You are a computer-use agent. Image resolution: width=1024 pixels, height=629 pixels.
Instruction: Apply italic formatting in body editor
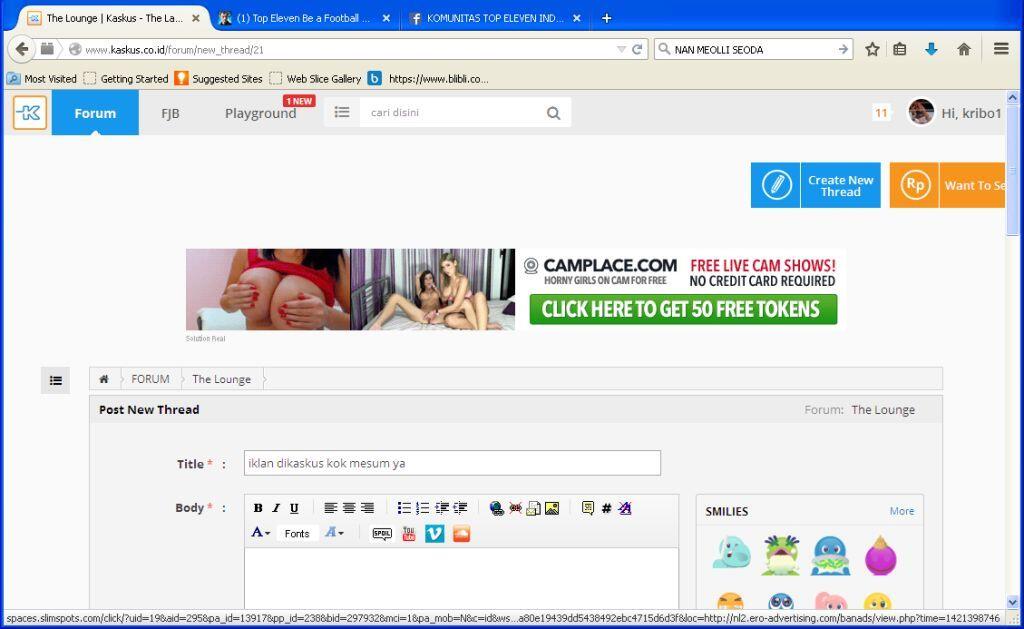[x=276, y=508]
